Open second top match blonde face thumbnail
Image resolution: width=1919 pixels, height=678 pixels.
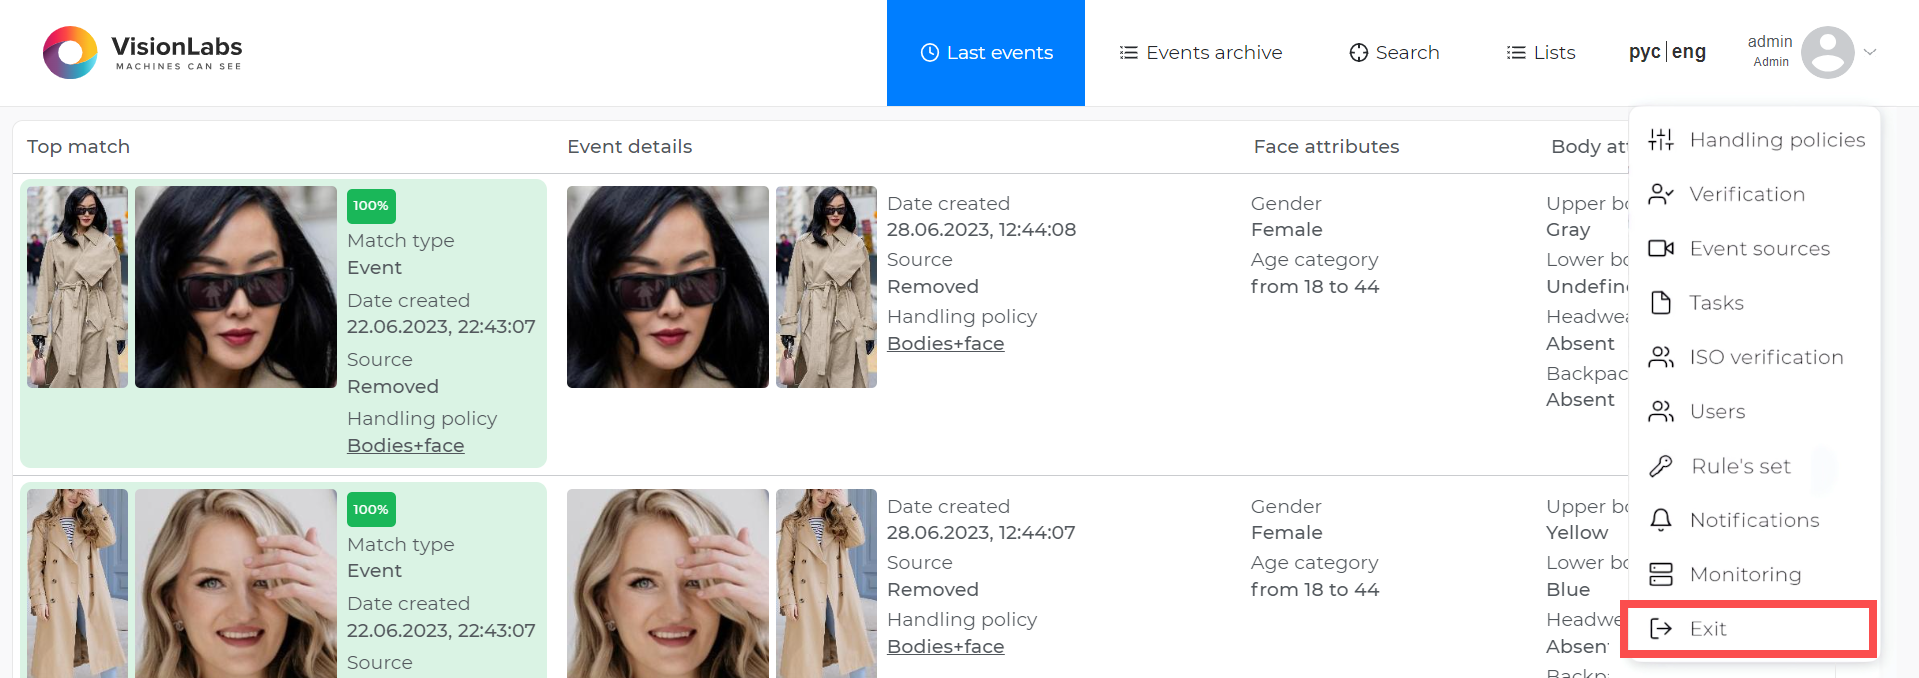click(x=236, y=583)
